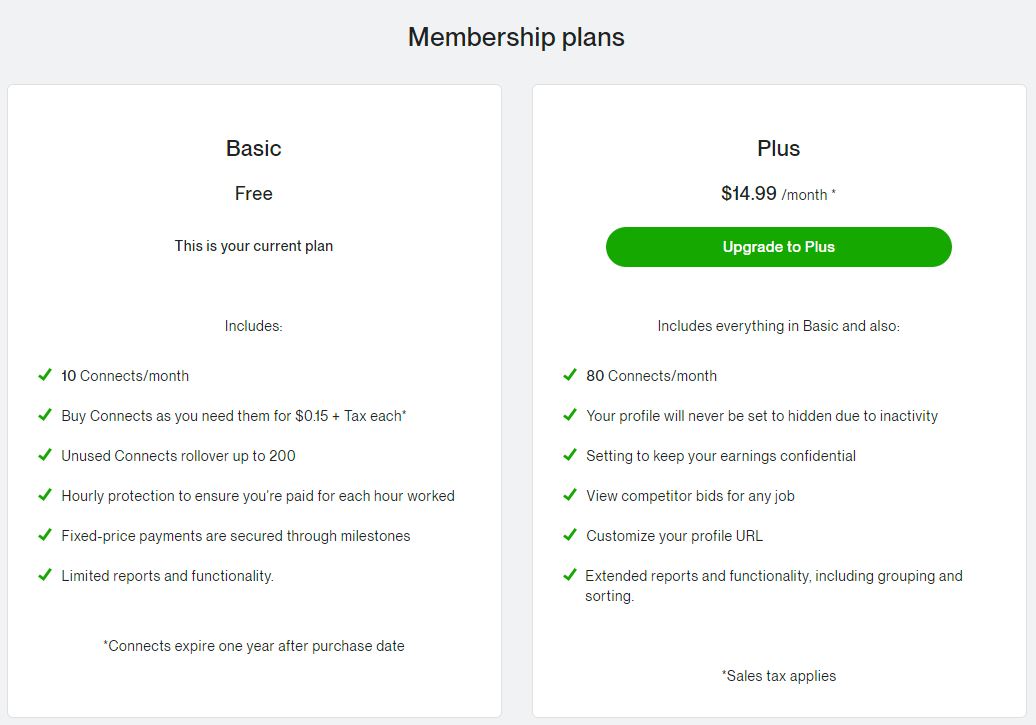Click checkmark beside profile never hidden
1036x725 pixels.
pyautogui.click(x=570, y=415)
